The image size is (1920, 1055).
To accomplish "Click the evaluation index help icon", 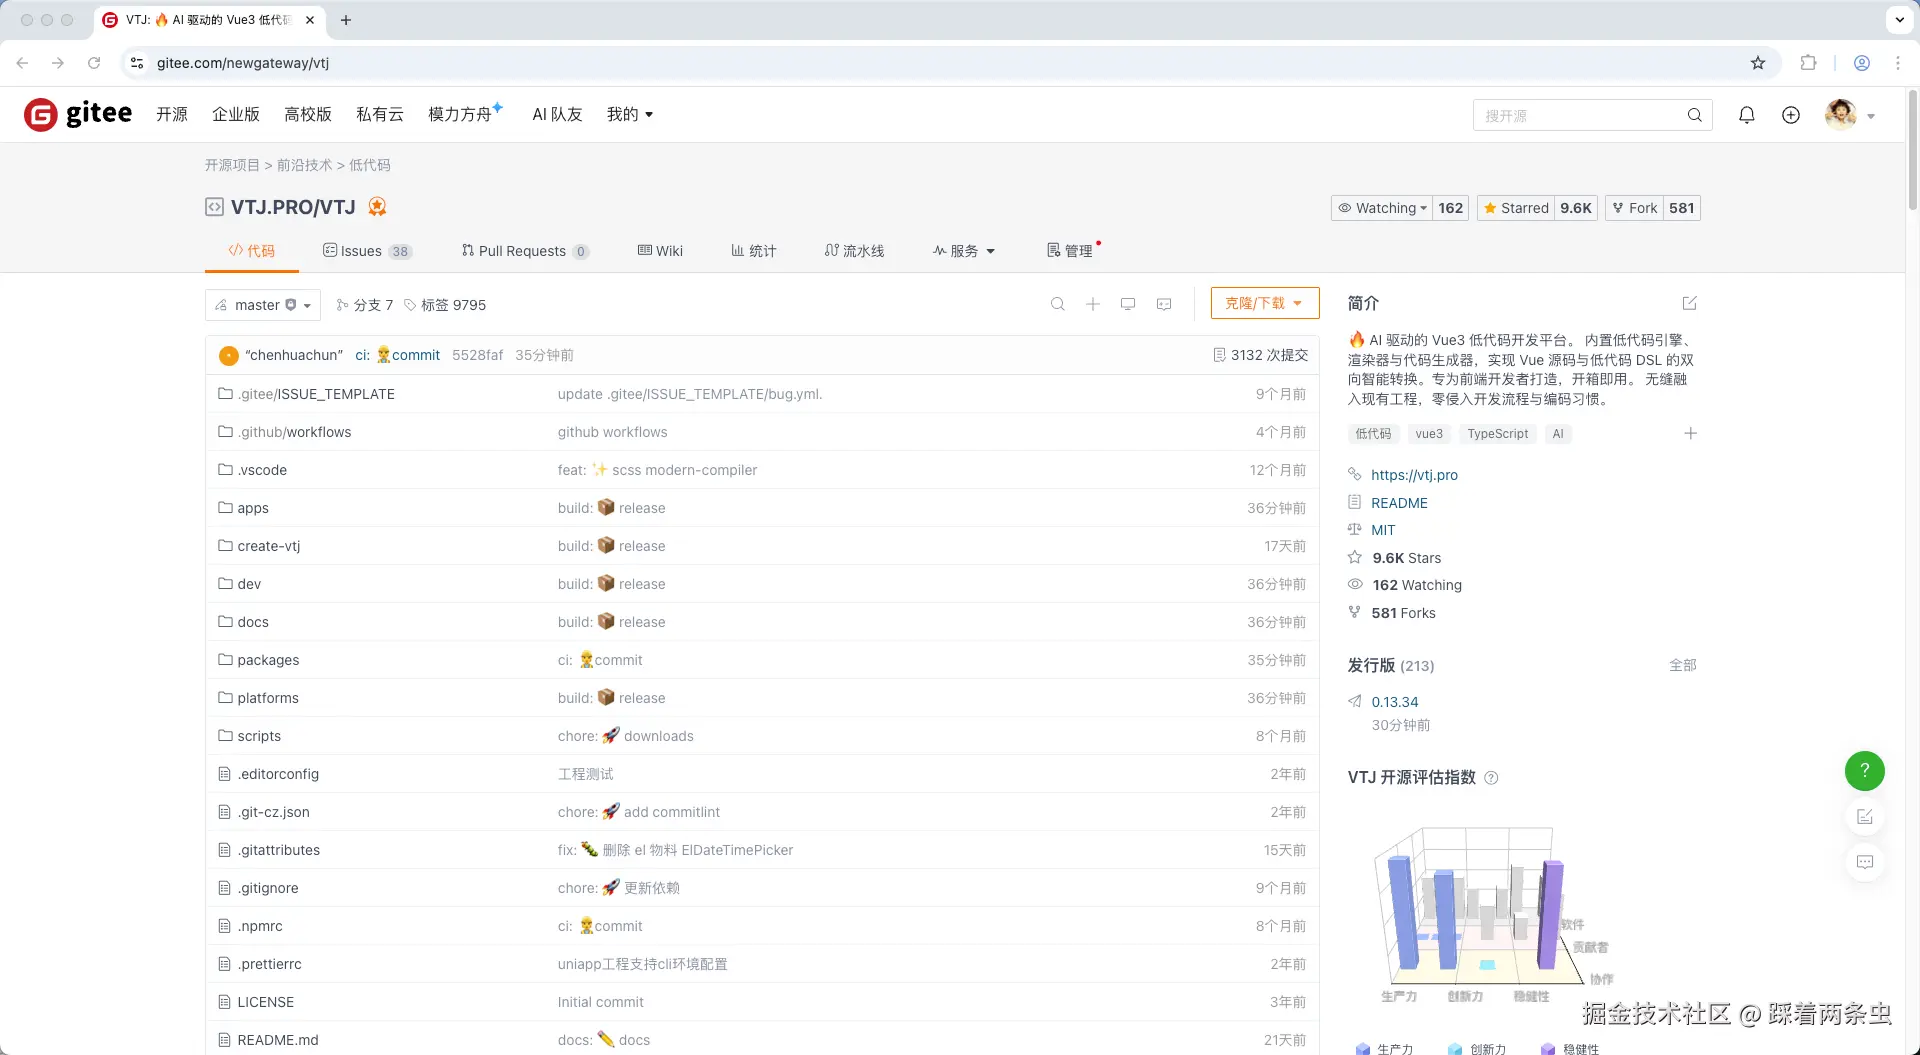I will tap(1491, 778).
